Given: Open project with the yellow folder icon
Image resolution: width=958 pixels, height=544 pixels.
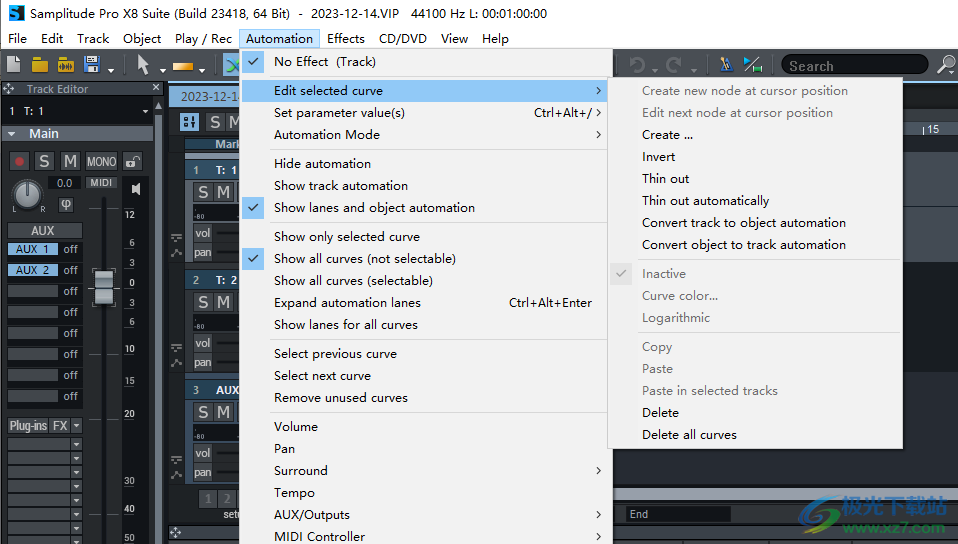Looking at the screenshot, I should 40,64.
